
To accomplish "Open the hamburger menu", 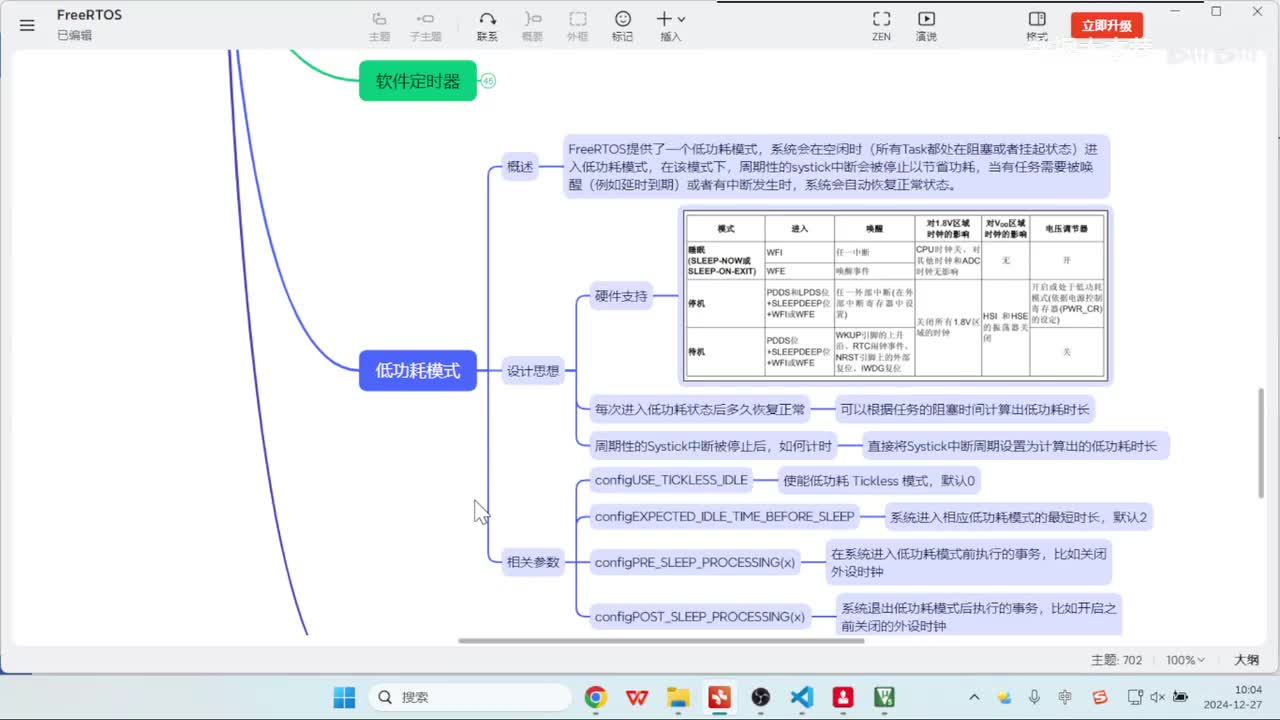I will pyautogui.click(x=27, y=25).
